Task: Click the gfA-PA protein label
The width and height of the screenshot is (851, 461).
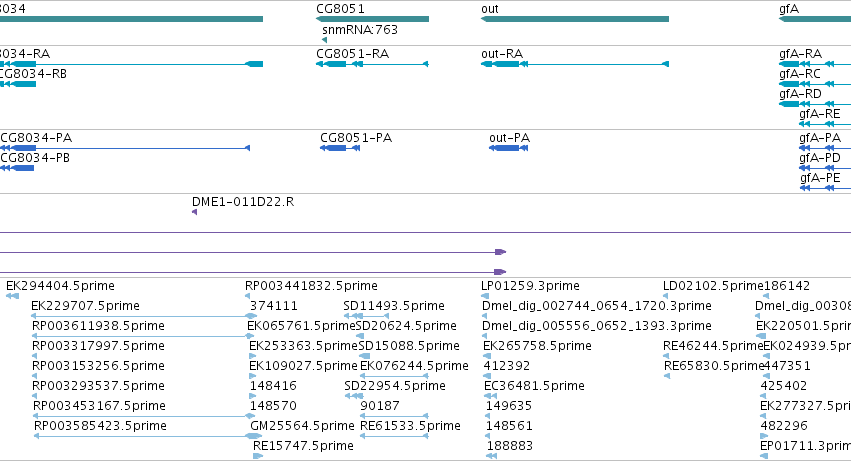Action: (x=820, y=138)
